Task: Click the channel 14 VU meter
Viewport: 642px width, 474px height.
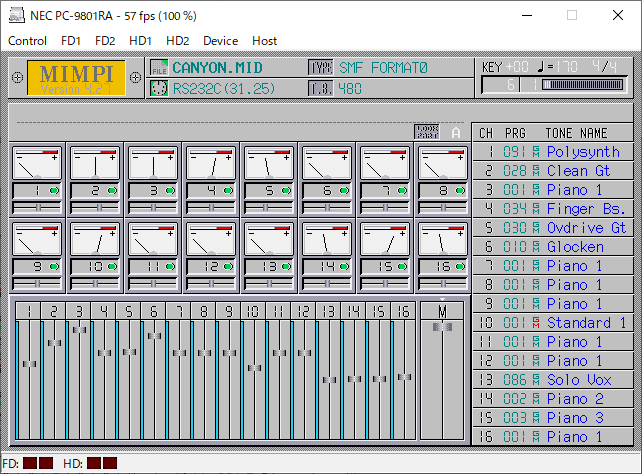Action: [x=327, y=240]
